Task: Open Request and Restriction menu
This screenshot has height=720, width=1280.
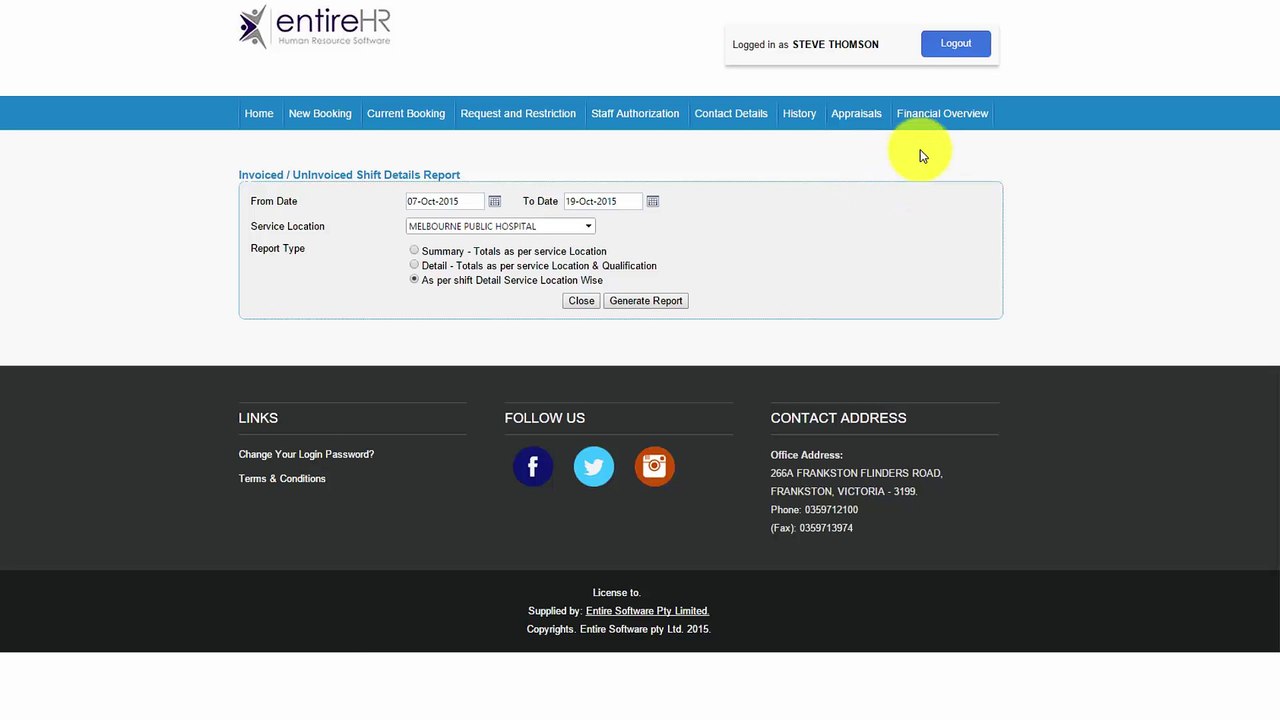Action: click(x=518, y=113)
